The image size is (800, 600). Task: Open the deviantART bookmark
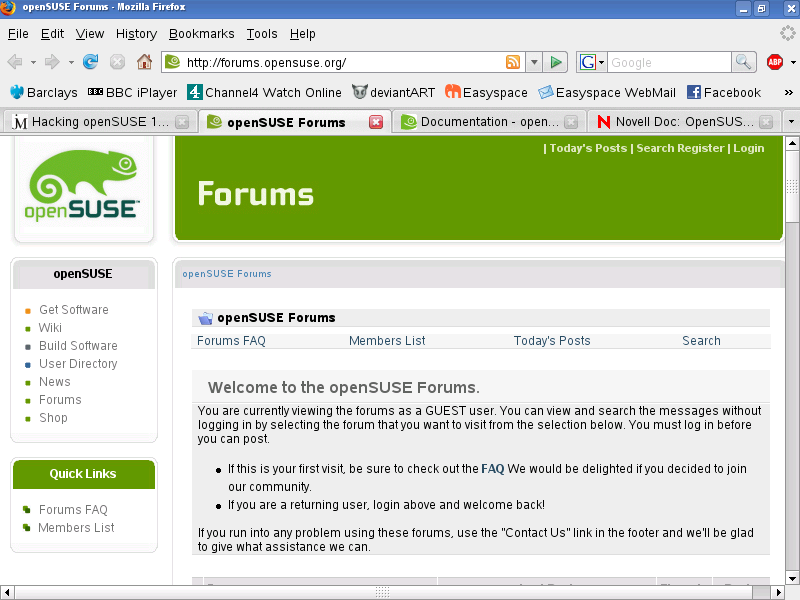click(393, 92)
